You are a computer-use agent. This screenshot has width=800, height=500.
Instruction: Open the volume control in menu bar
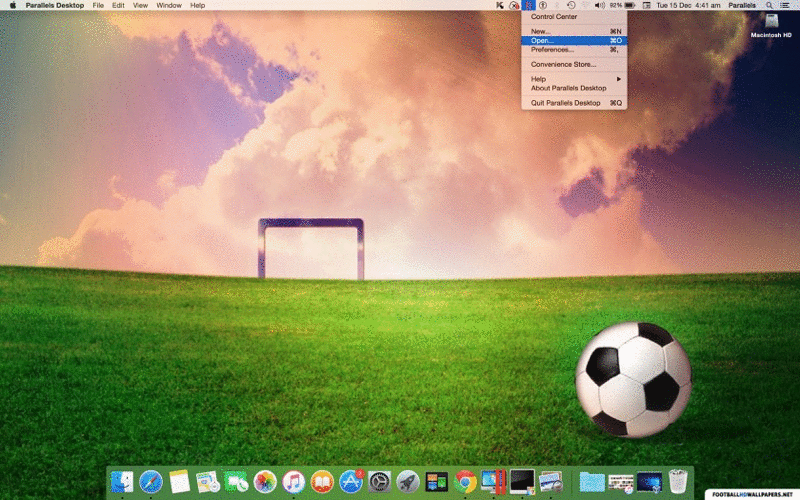[x=600, y=5]
